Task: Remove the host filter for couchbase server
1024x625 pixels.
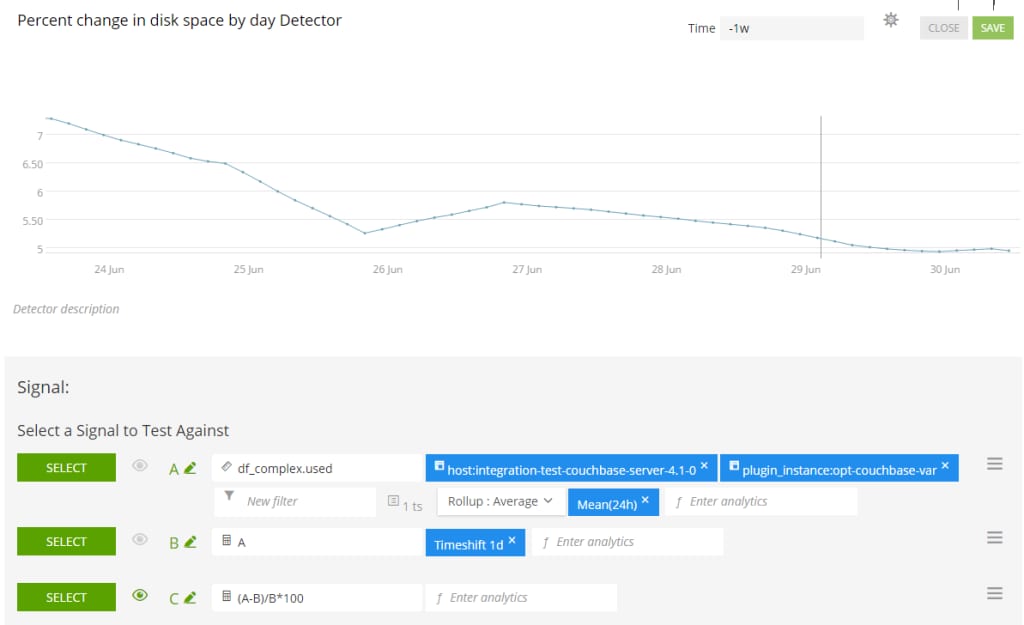Action: click(704, 466)
